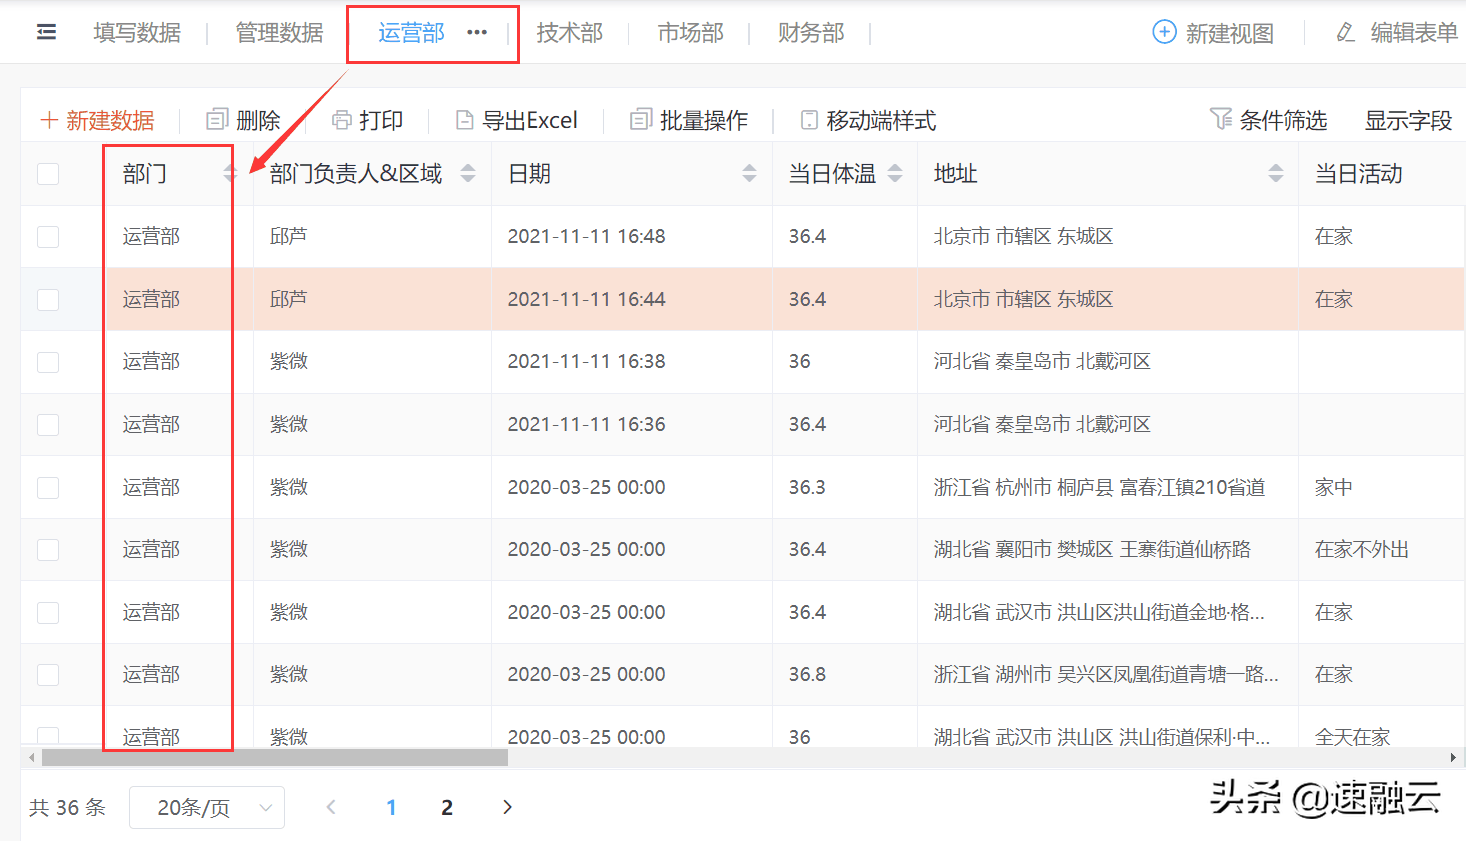
Task: Click the horizontal scrollbar thumb
Action: tap(275, 758)
